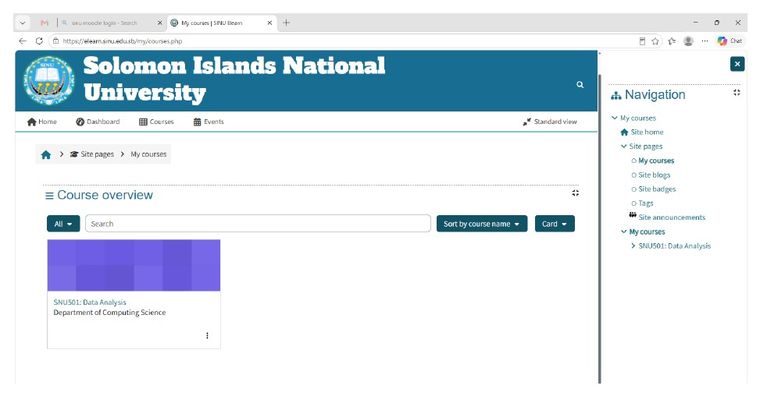Open a new browser tab

tap(286, 23)
